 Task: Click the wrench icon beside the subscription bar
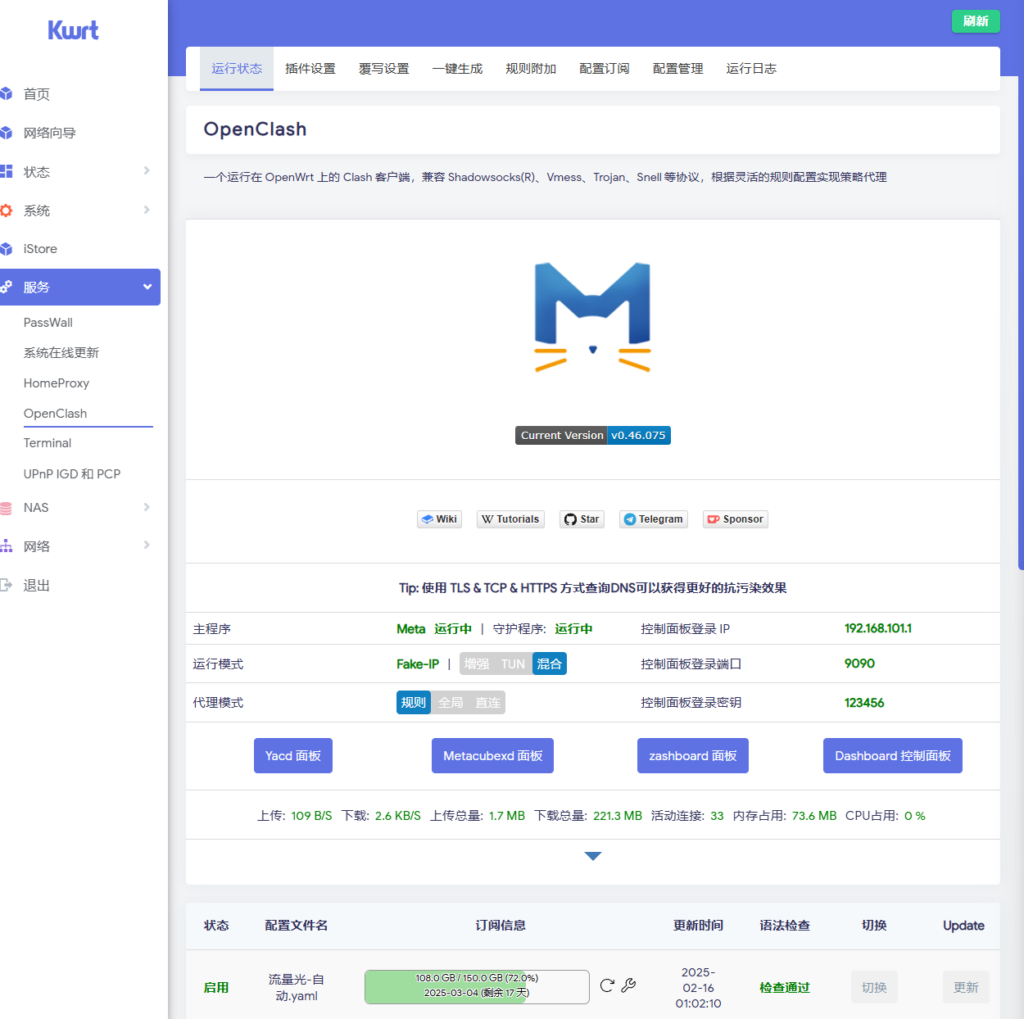[629, 985]
